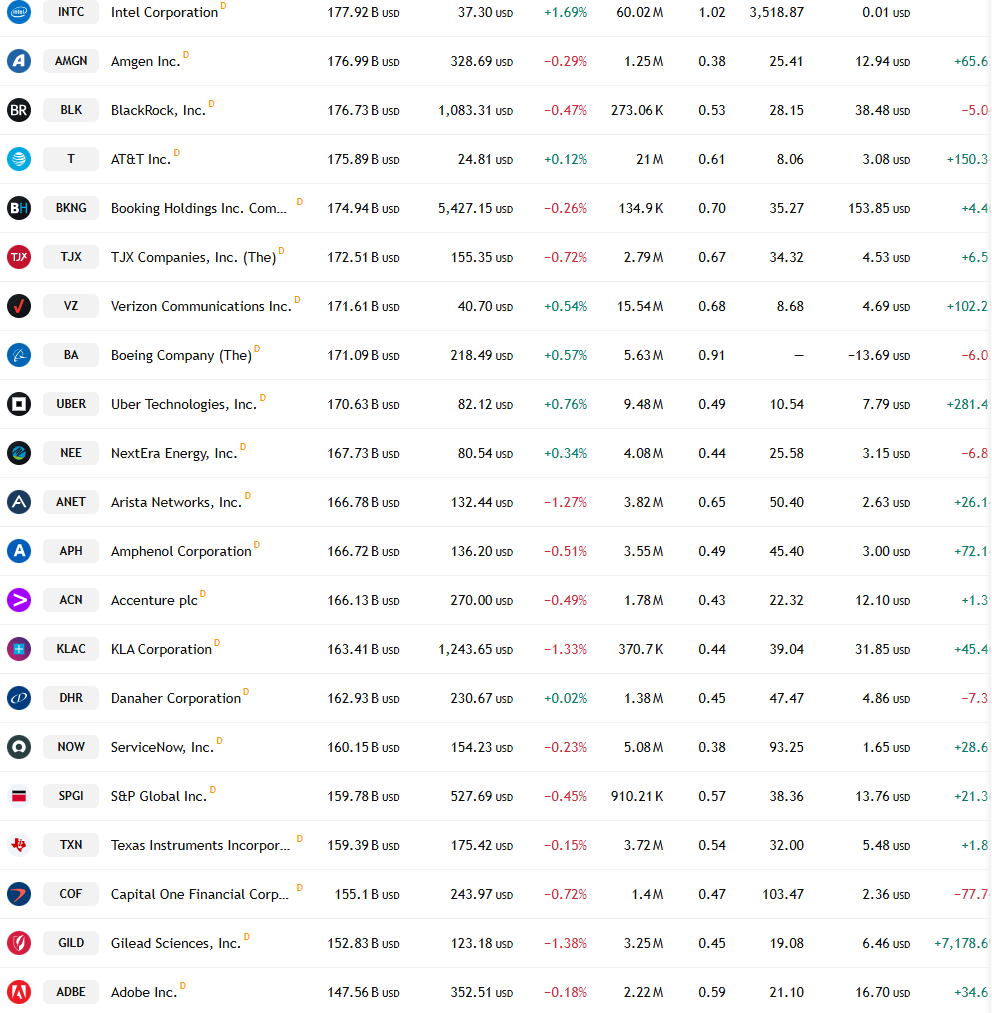The image size is (992, 1013).
Task: Open the TJX ticker badge
Action: tap(71, 256)
